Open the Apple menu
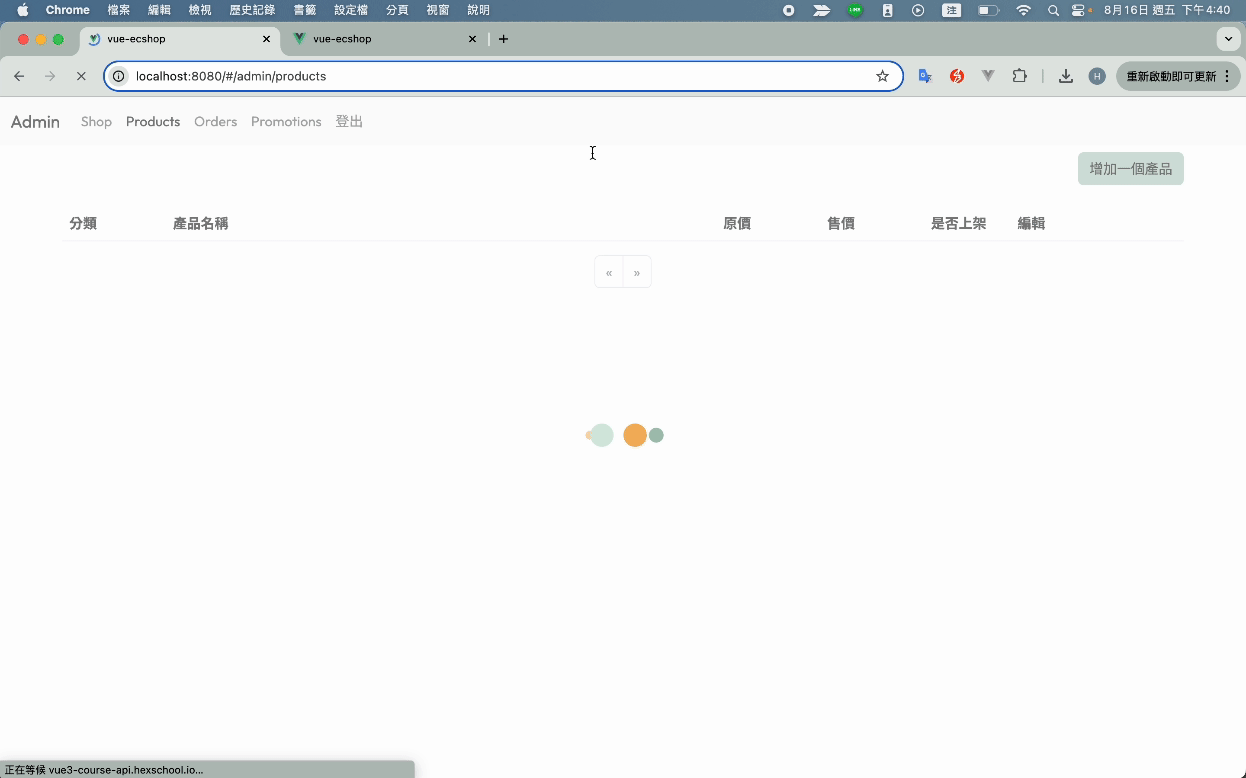This screenshot has width=1246, height=778. pos(22,10)
